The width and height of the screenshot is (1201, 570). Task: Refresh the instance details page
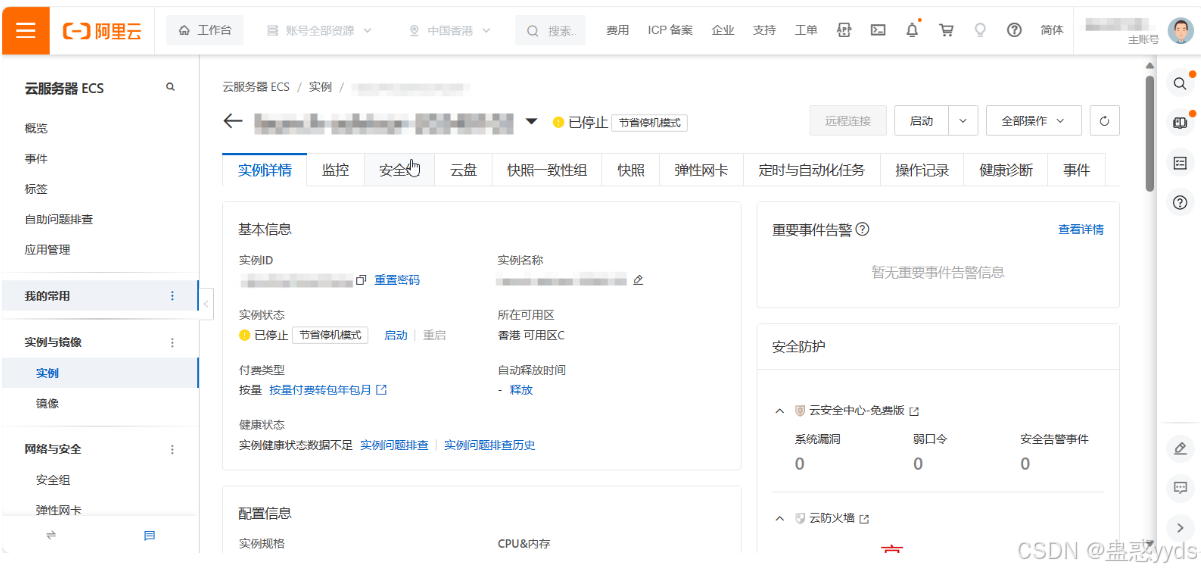(x=1104, y=121)
